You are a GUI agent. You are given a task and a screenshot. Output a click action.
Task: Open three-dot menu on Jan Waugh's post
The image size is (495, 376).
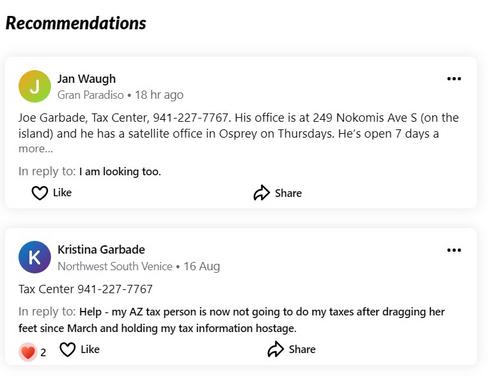click(x=454, y=79)
